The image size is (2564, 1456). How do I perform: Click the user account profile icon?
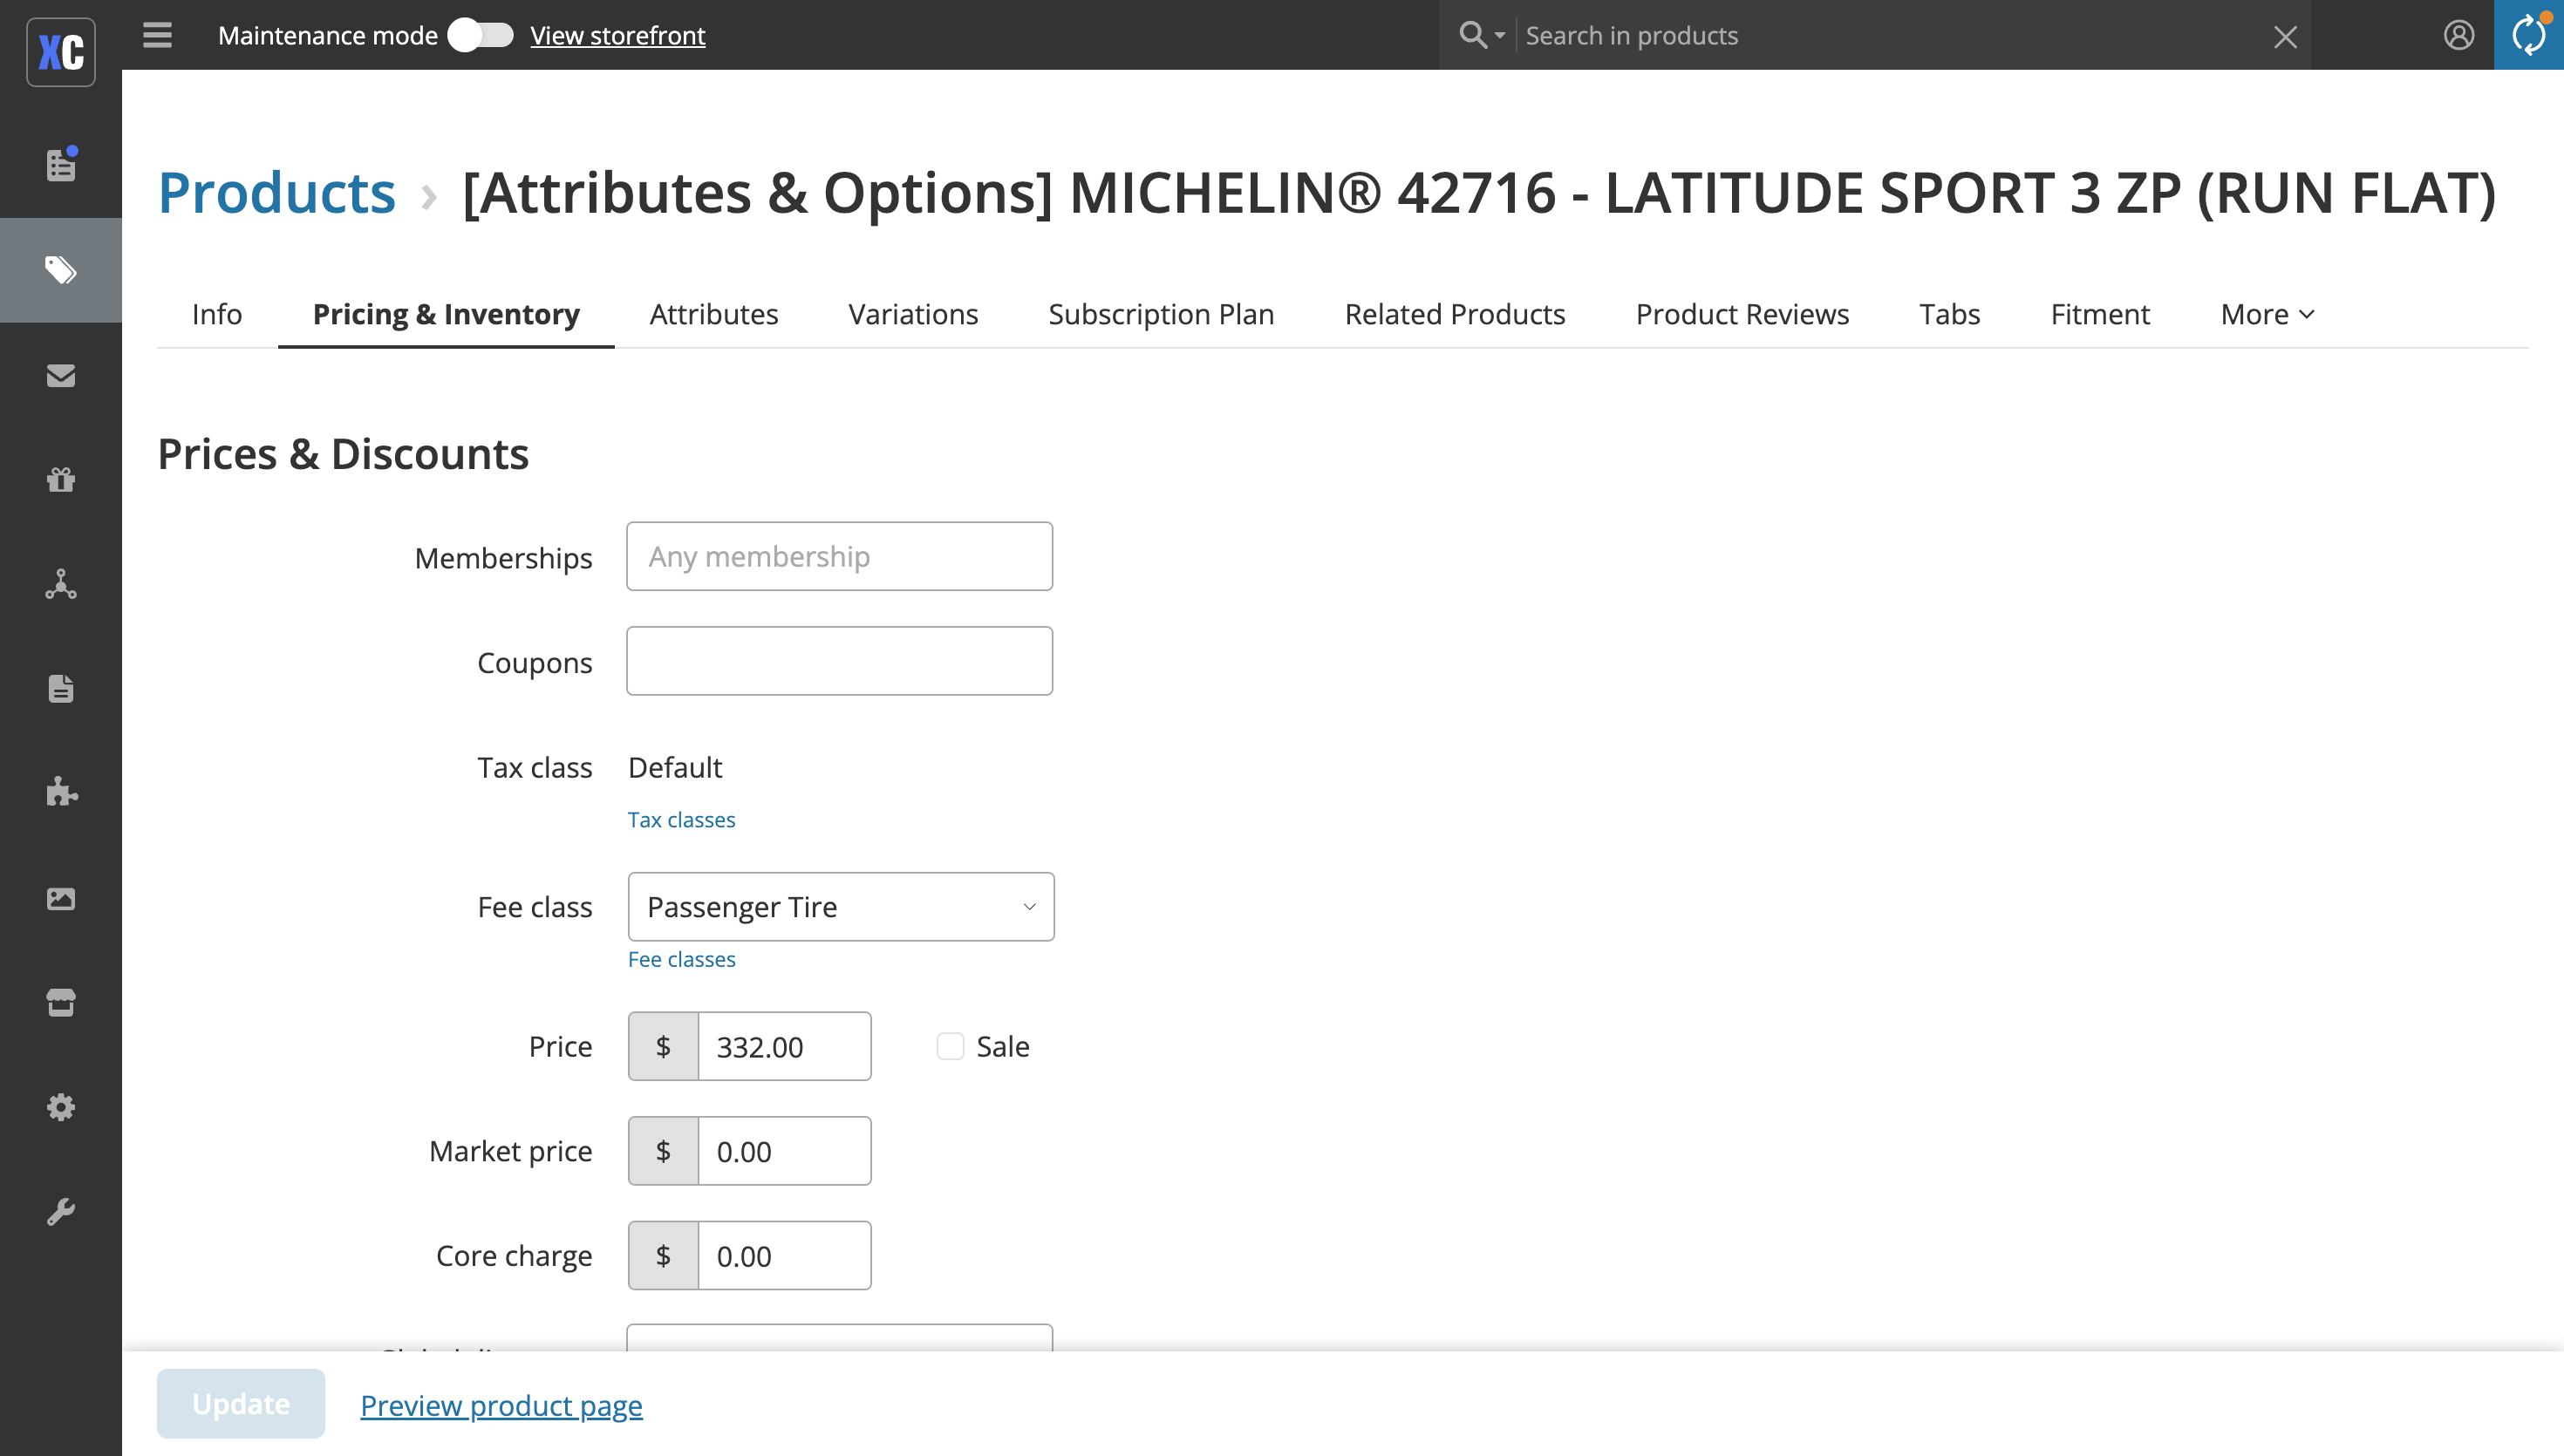click(2458, 35)
